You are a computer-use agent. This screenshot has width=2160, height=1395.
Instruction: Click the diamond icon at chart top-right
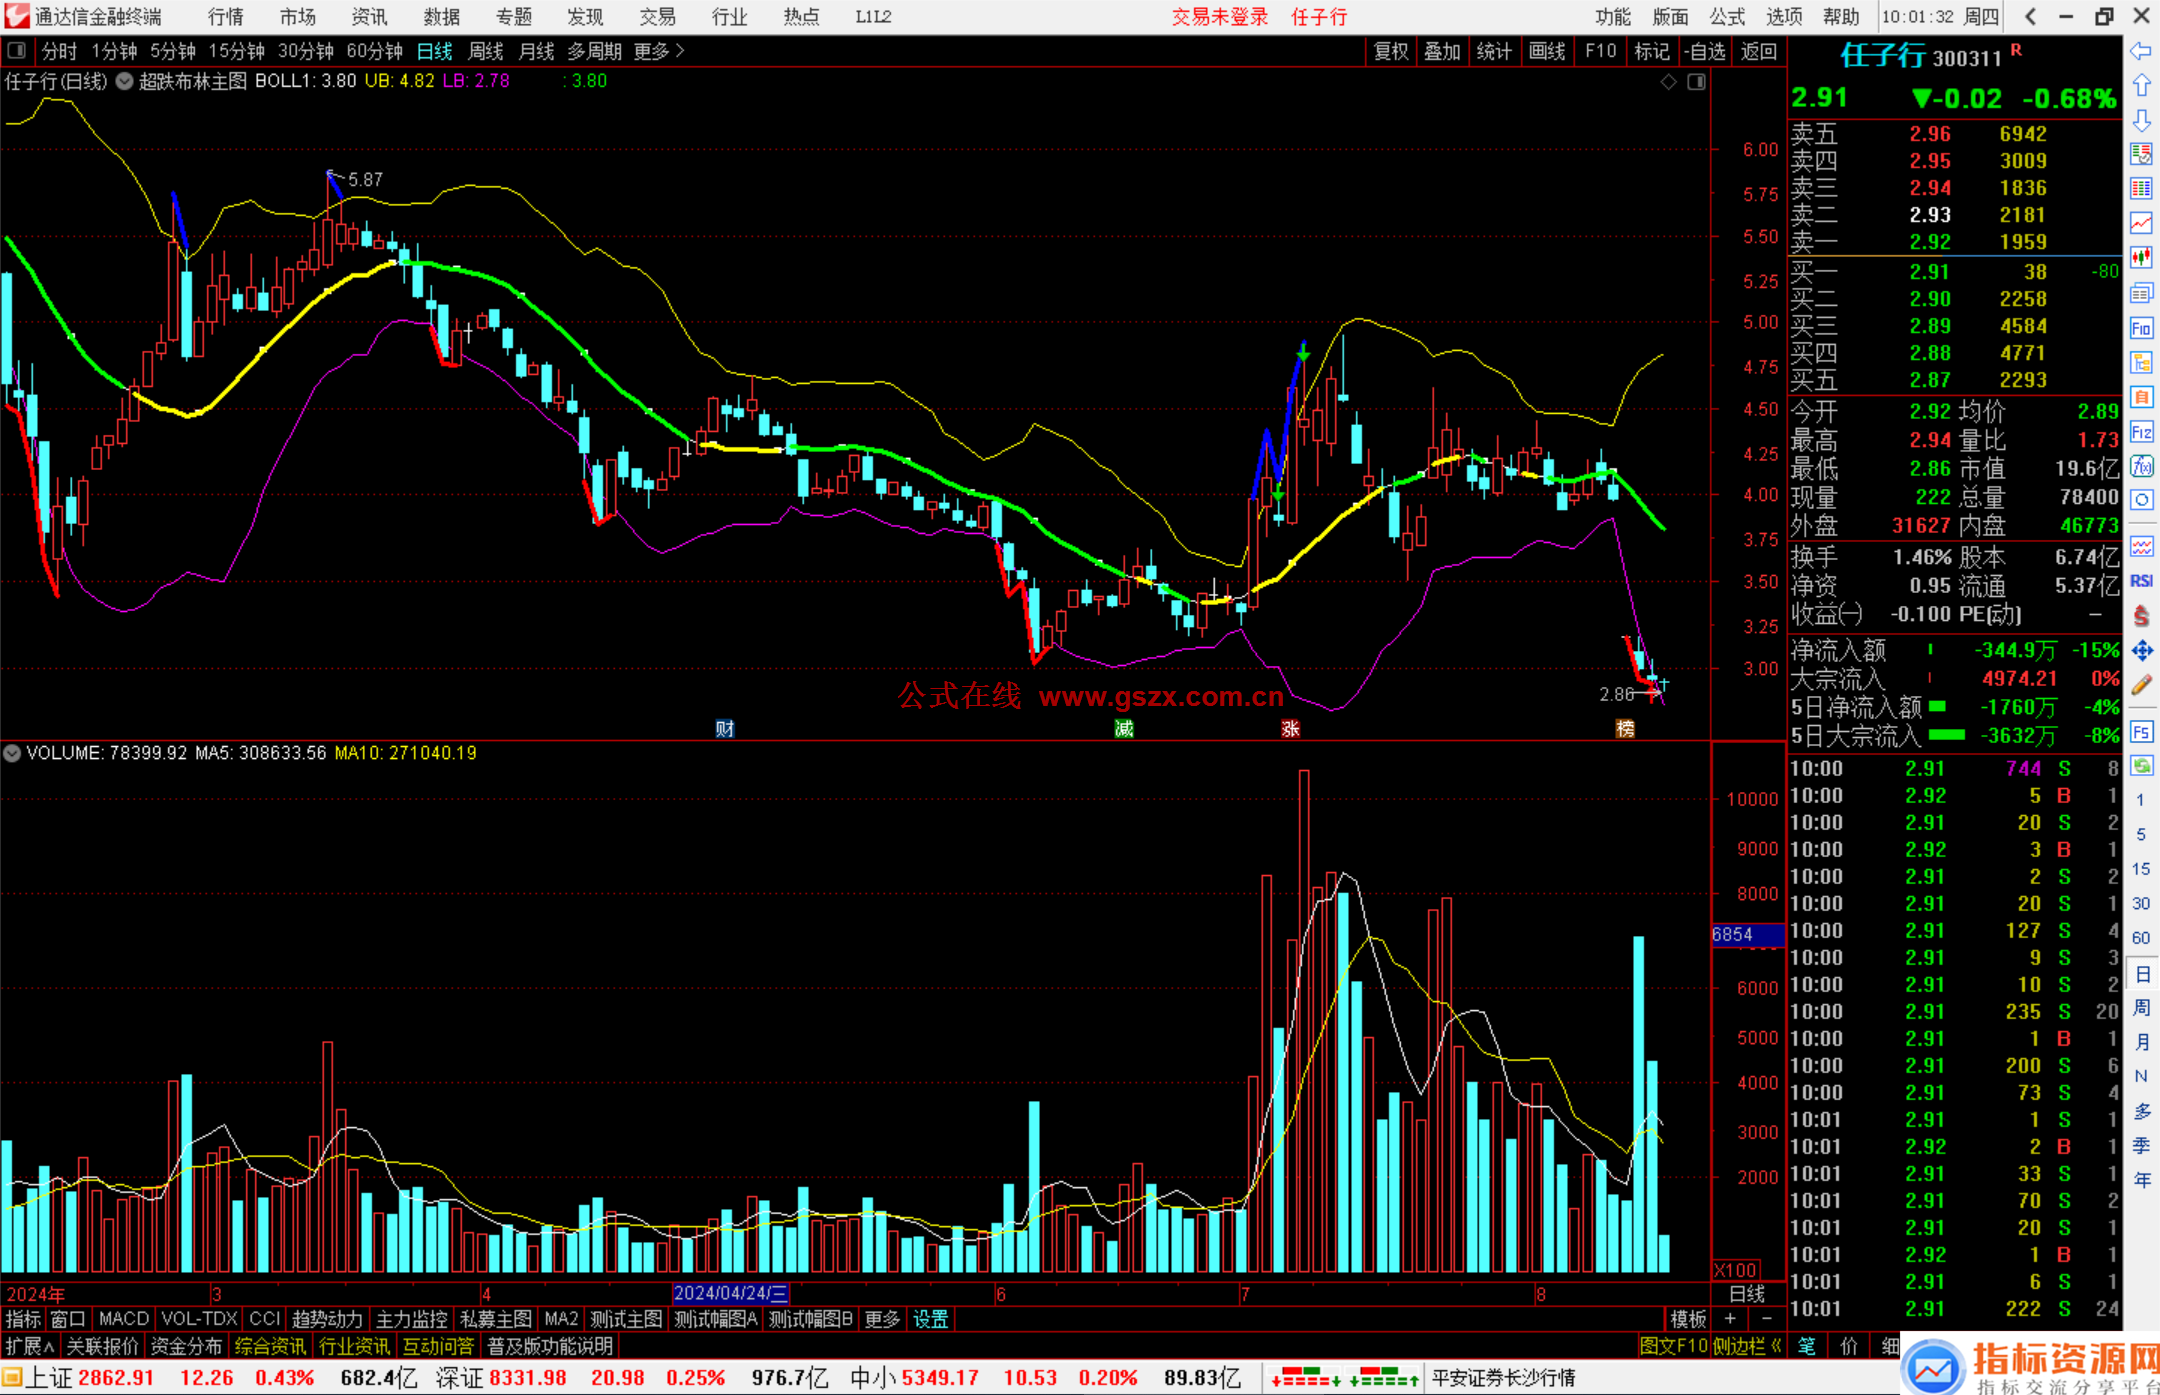coord(1669,82)
